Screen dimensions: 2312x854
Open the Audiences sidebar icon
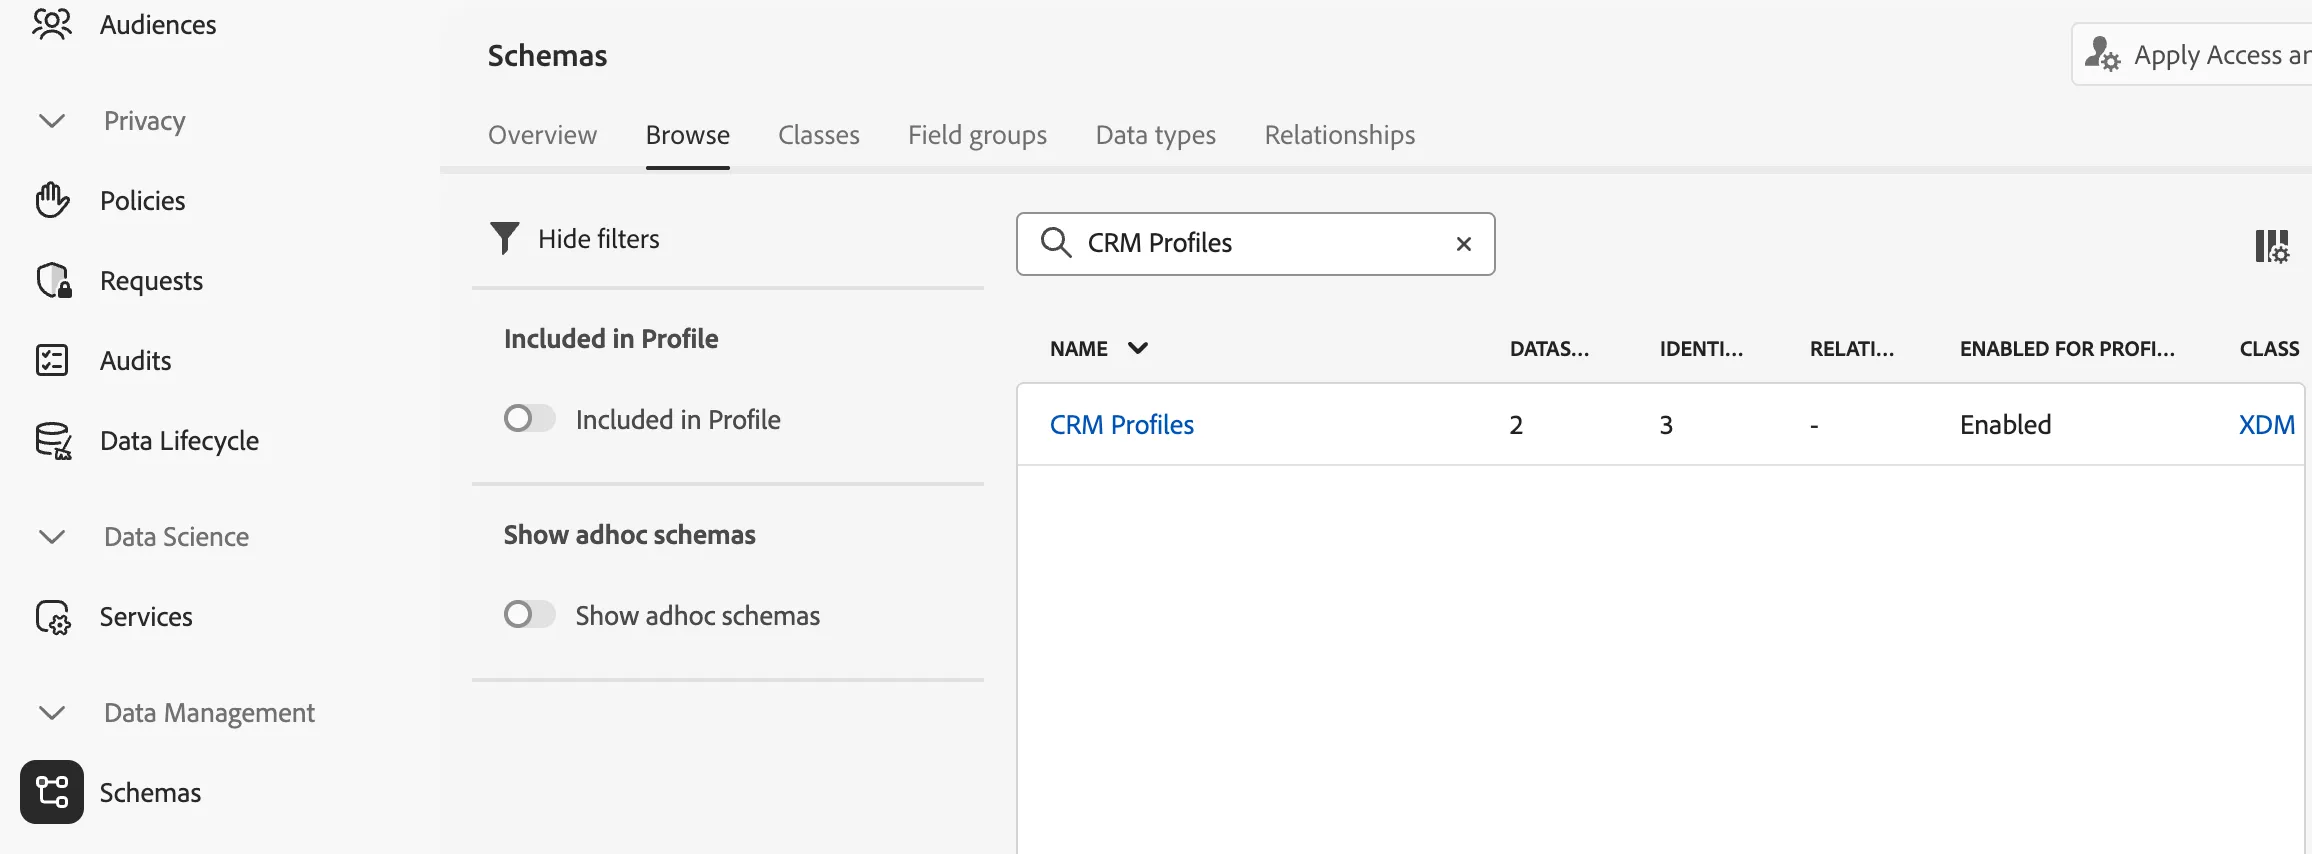pos(52,24)
